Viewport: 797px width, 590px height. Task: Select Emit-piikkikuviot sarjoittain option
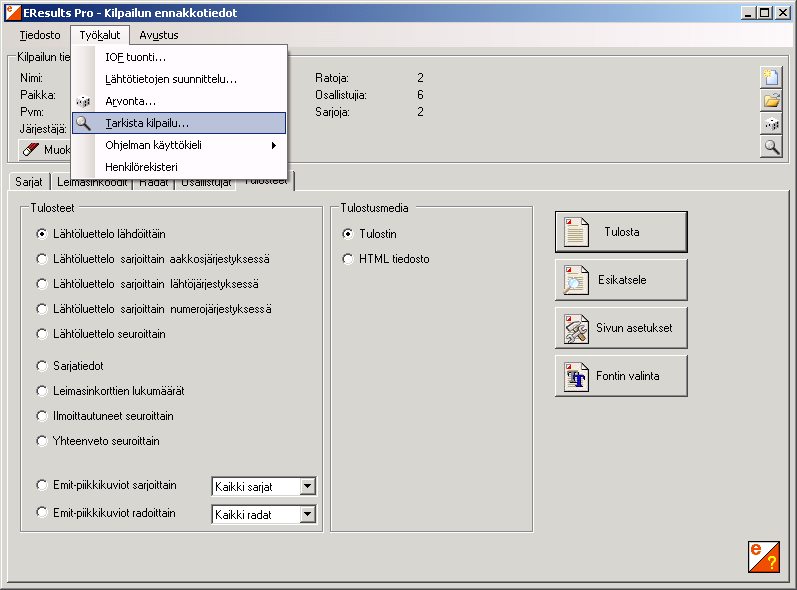(42, 485)
